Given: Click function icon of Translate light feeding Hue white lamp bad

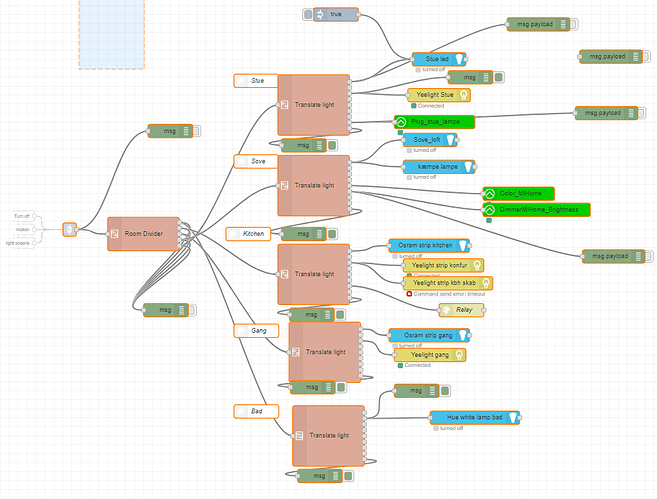Looking at the screenshot, I should point(299,436).
